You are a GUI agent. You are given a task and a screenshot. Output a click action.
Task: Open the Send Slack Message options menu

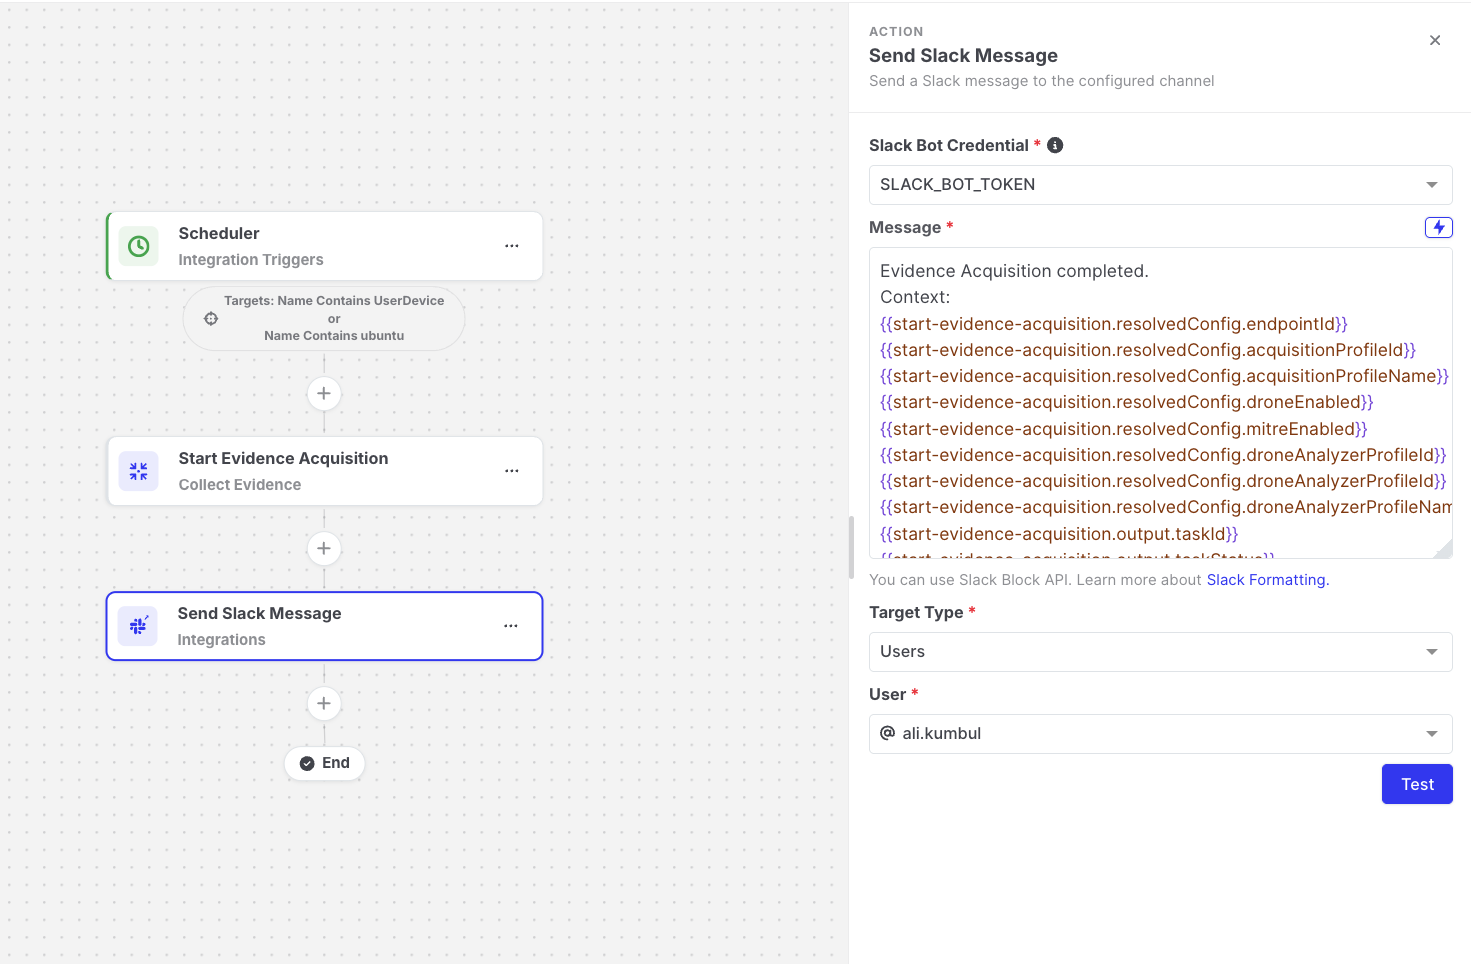coord(511,626)
